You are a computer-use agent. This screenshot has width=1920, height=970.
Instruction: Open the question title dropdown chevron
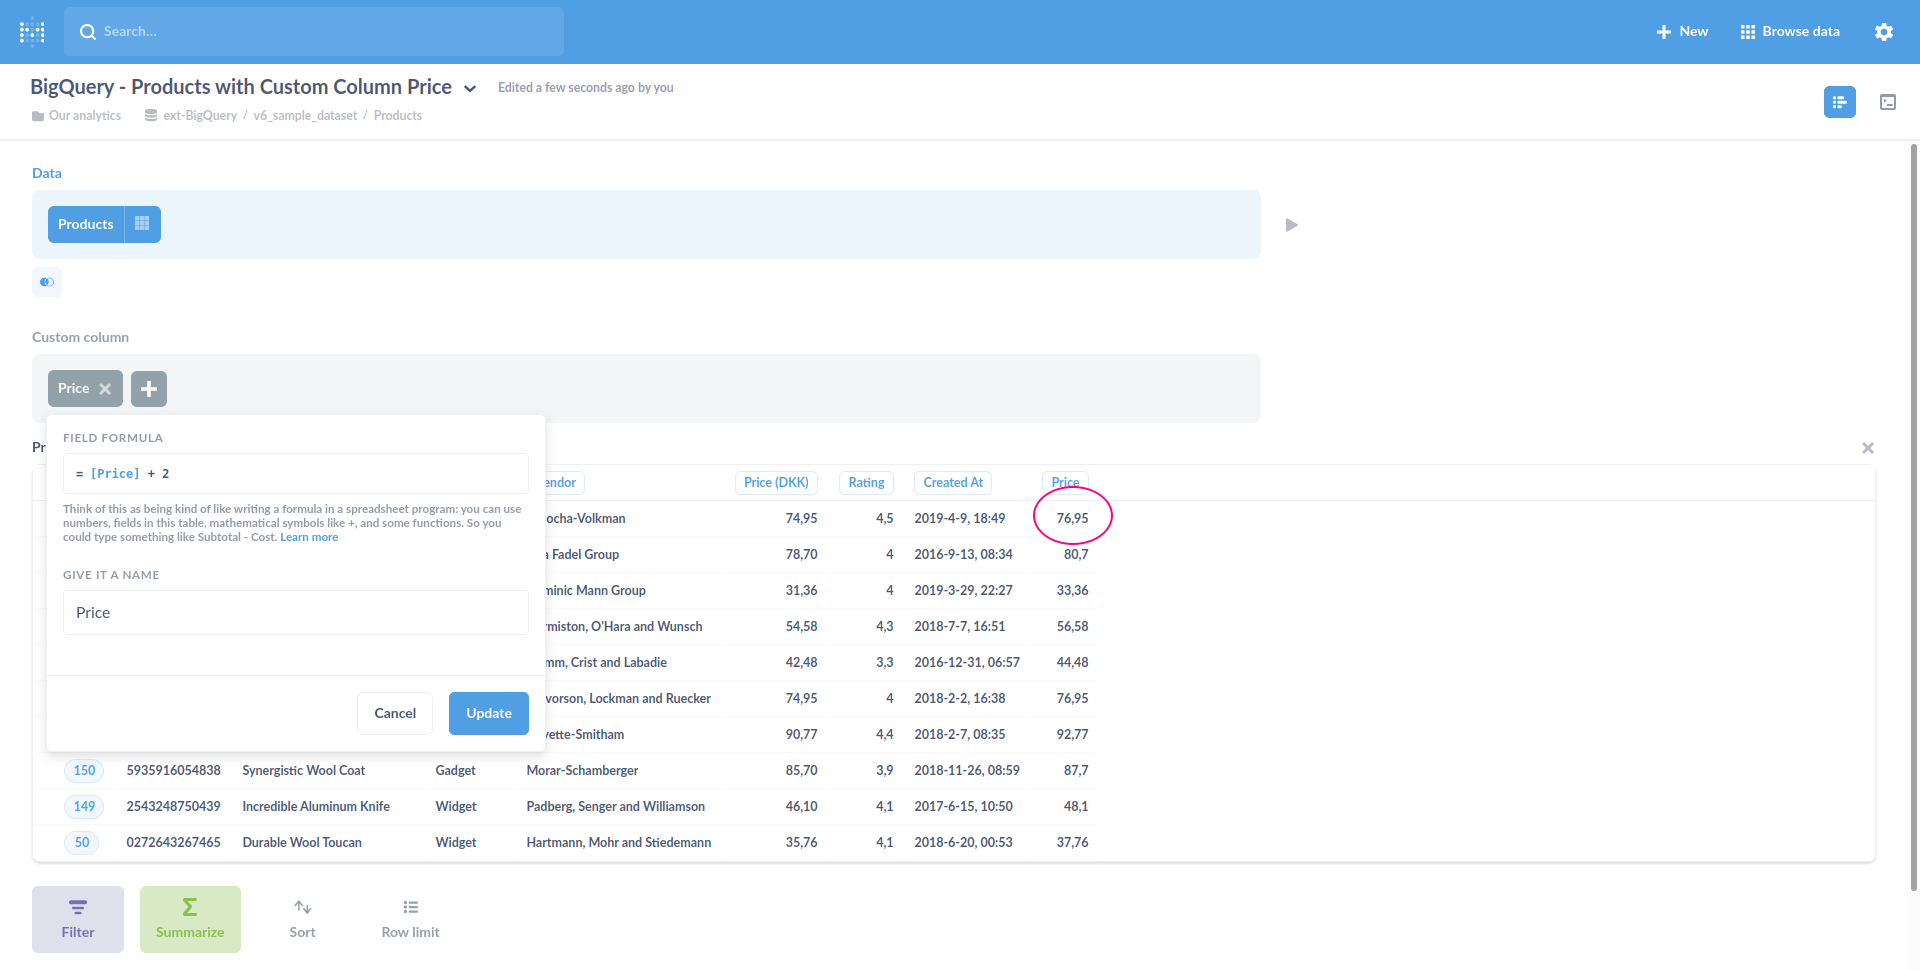470,87
